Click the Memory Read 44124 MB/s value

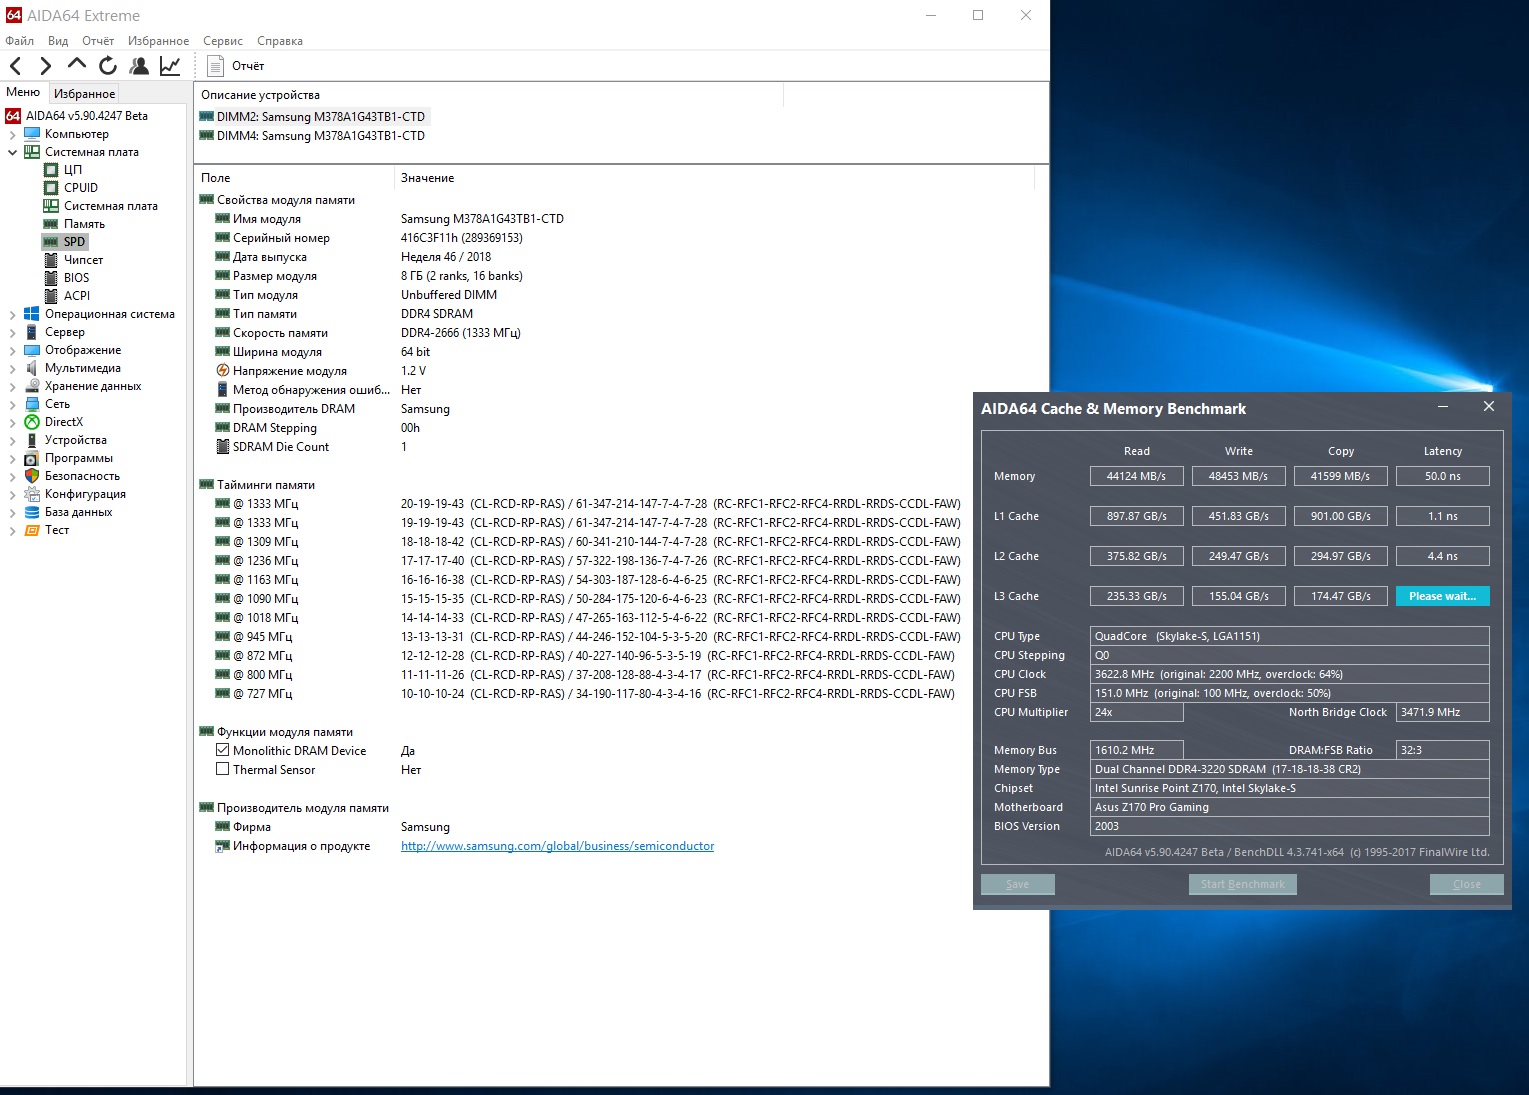click(x=1137, y=476)
